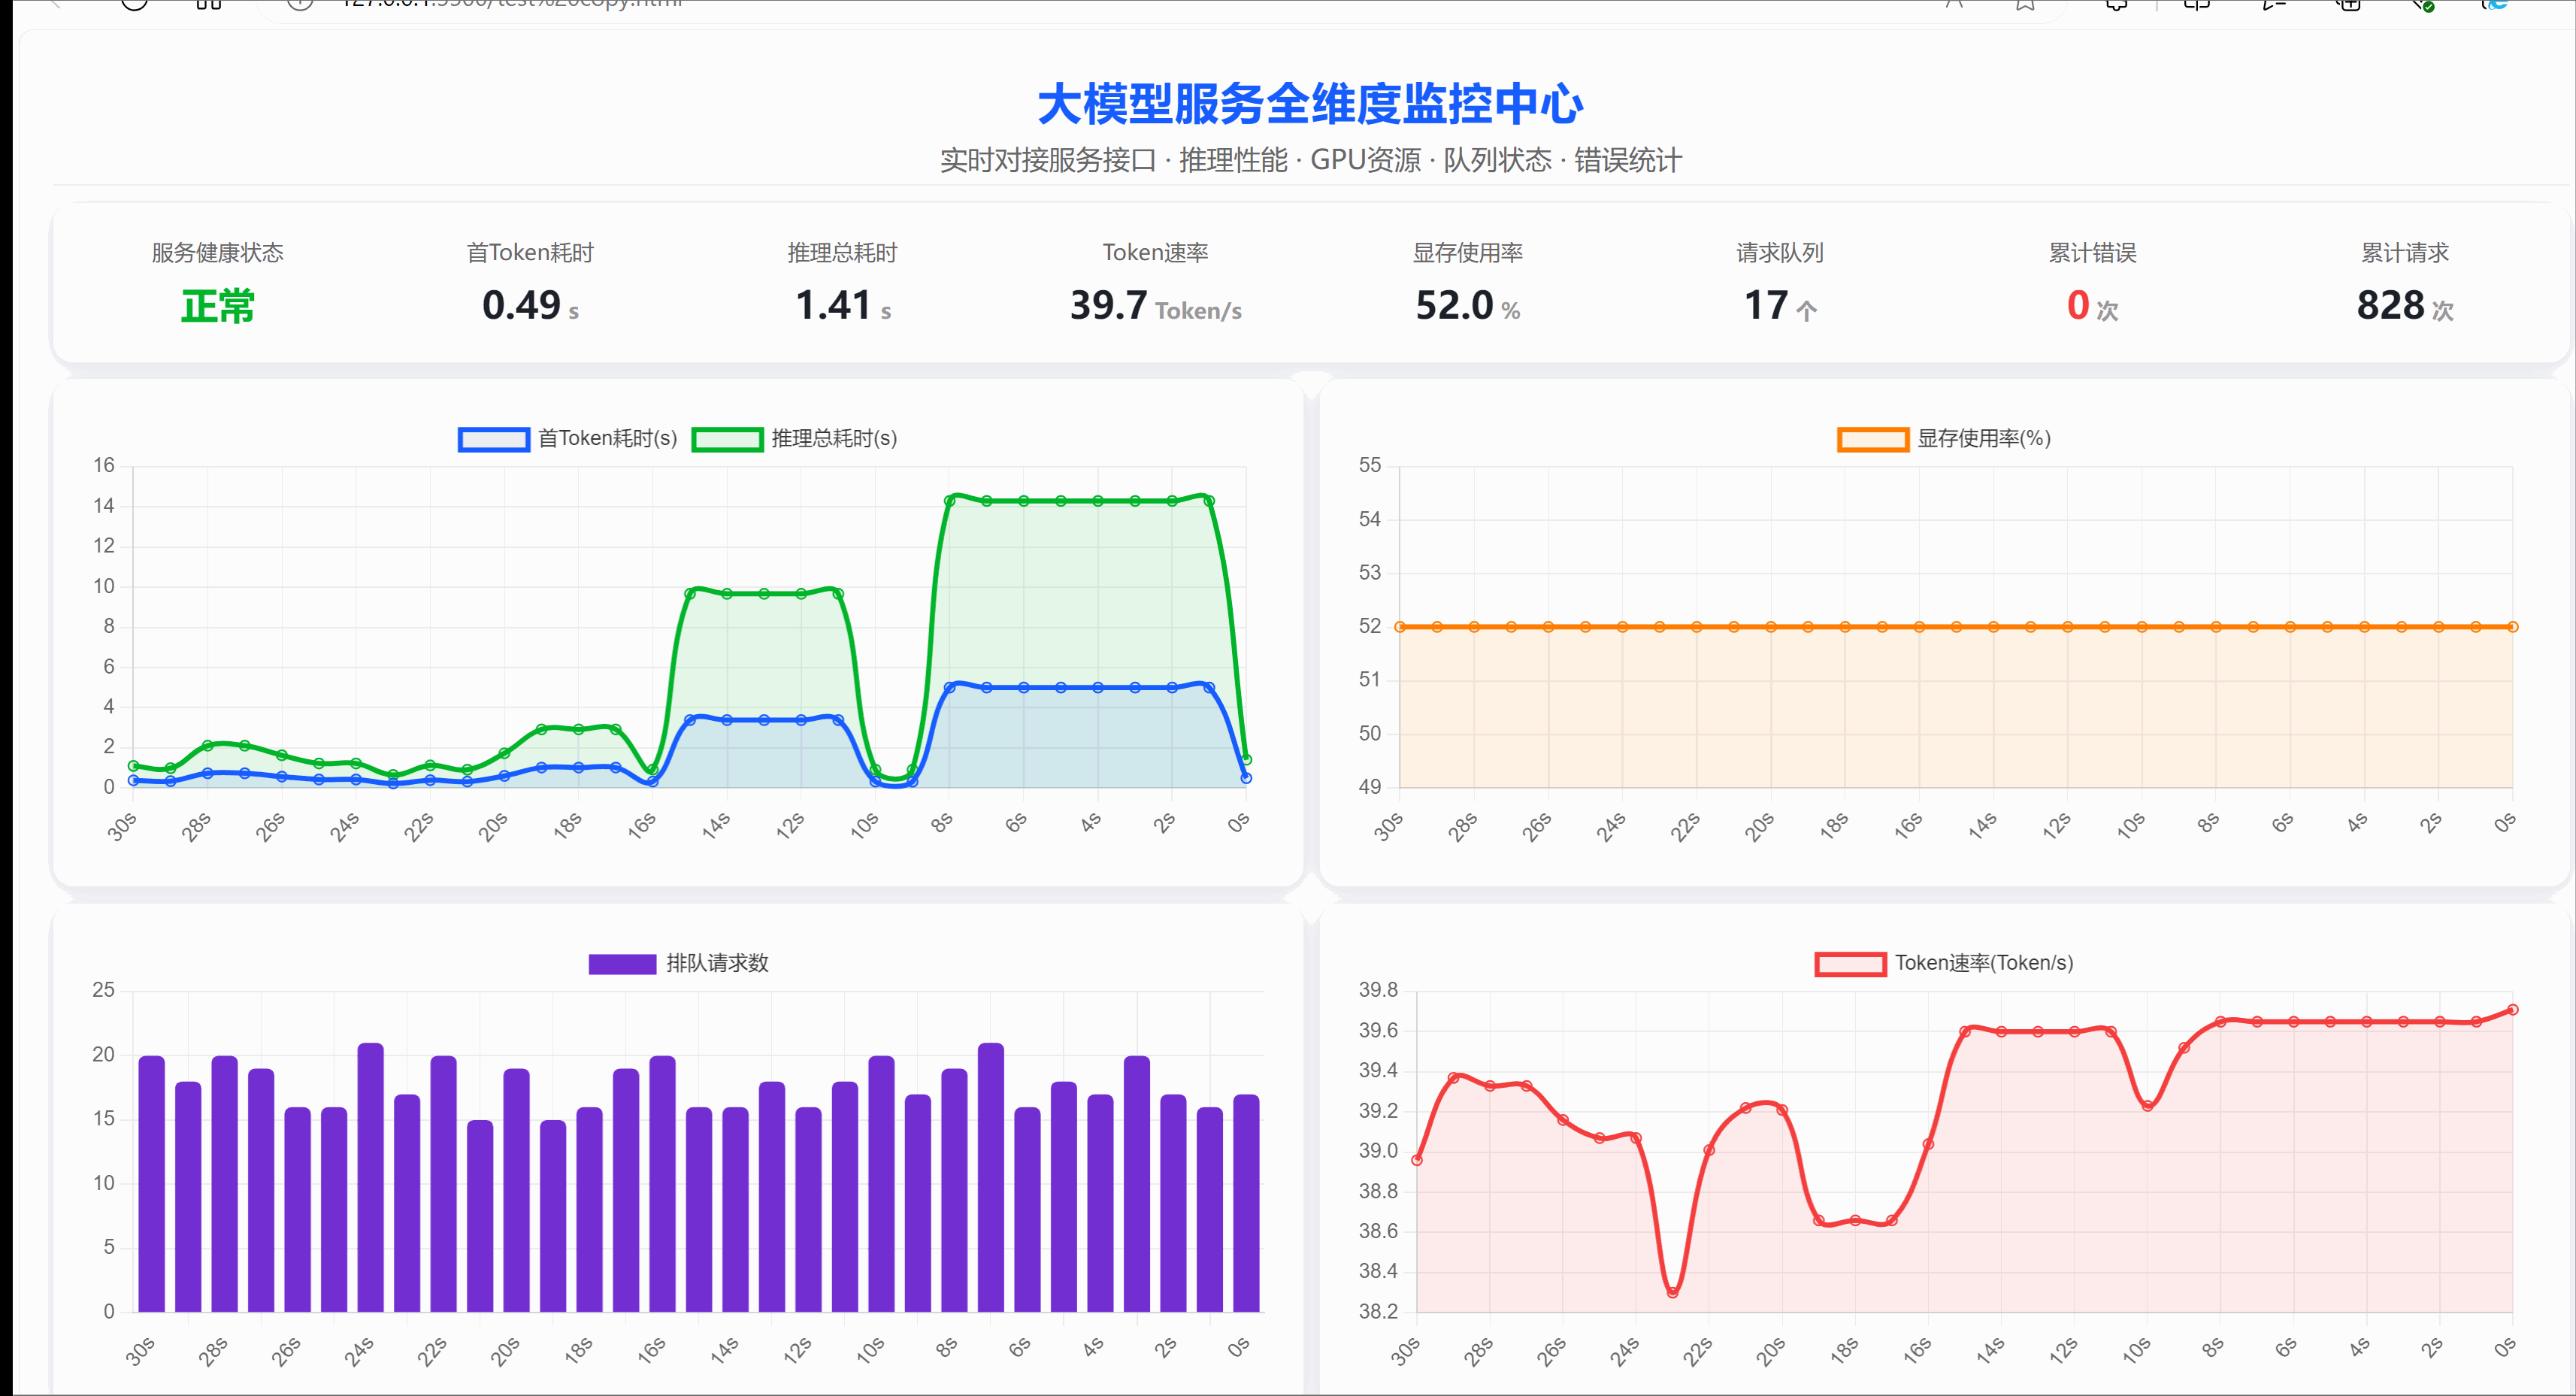Click the 16s x-axis label on memory chart
This screenshot has width=2576, height=1396.
pos(1908,826)
